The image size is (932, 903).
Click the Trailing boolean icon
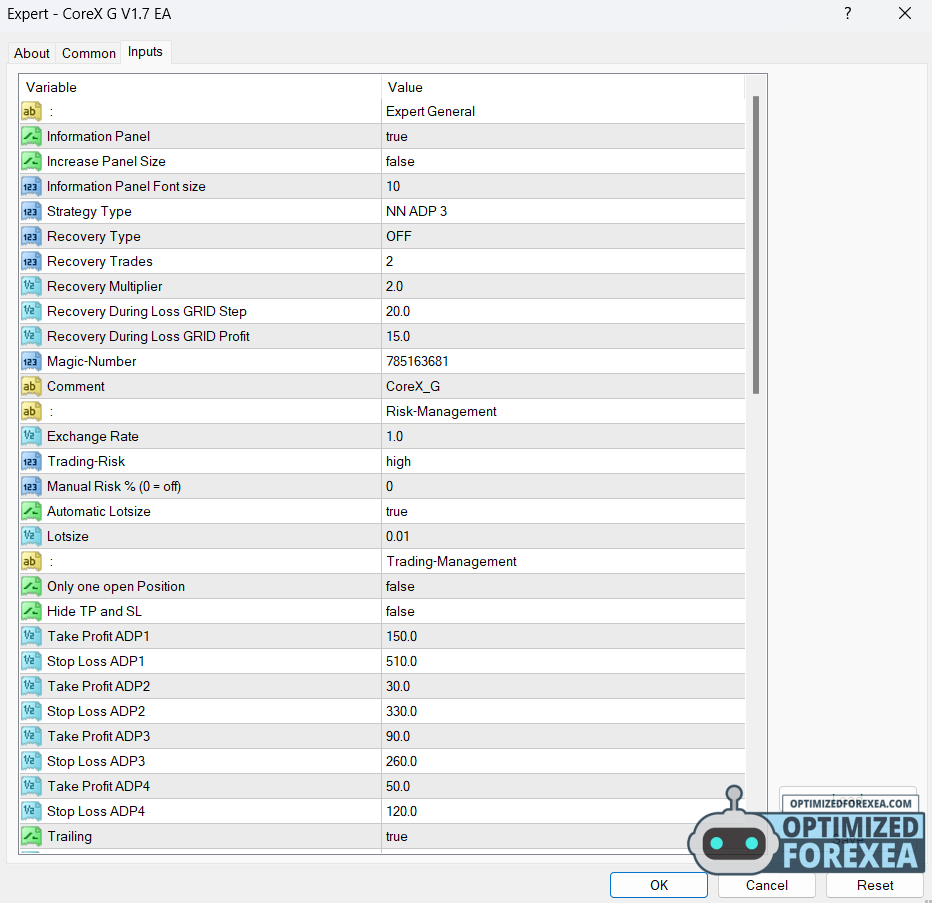[31, 835]
